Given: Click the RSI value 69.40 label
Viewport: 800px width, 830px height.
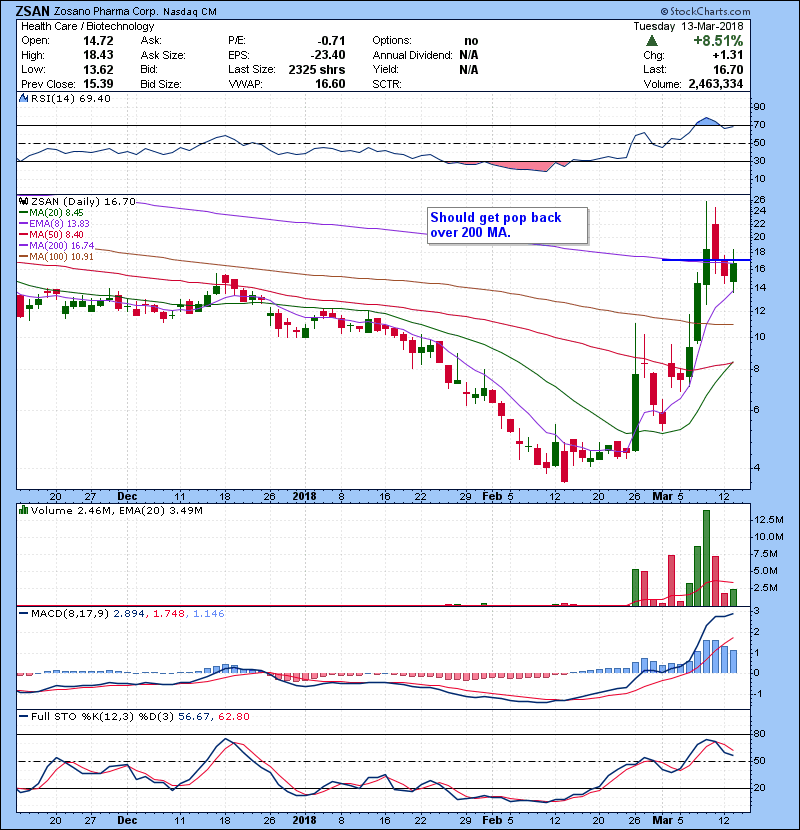Looking at the screenshot, I should point(96,98).
